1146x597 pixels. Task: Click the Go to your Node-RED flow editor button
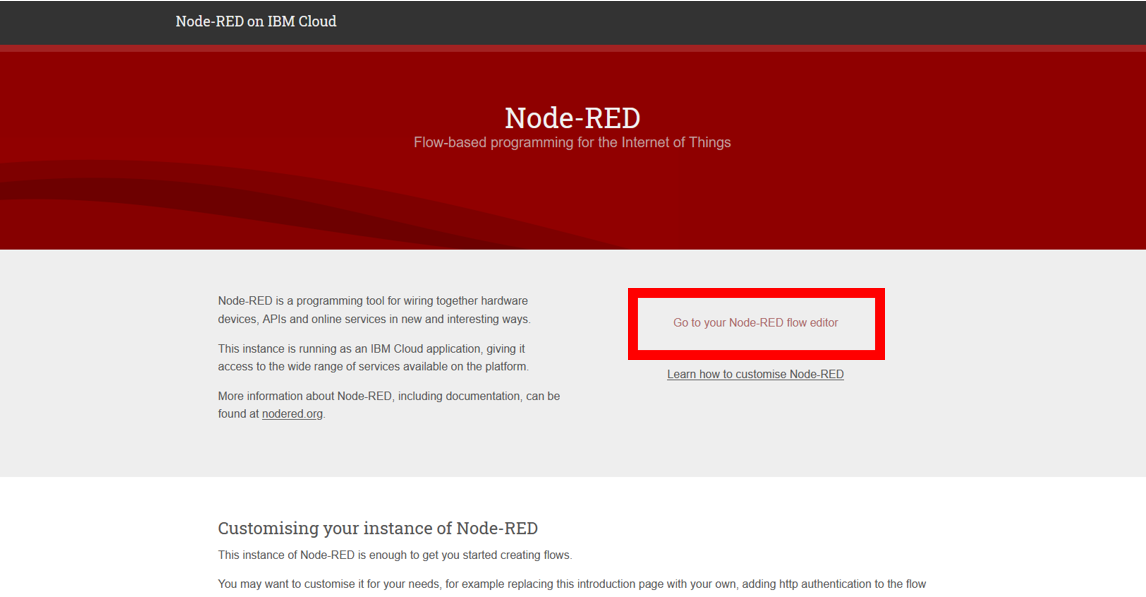755,323
